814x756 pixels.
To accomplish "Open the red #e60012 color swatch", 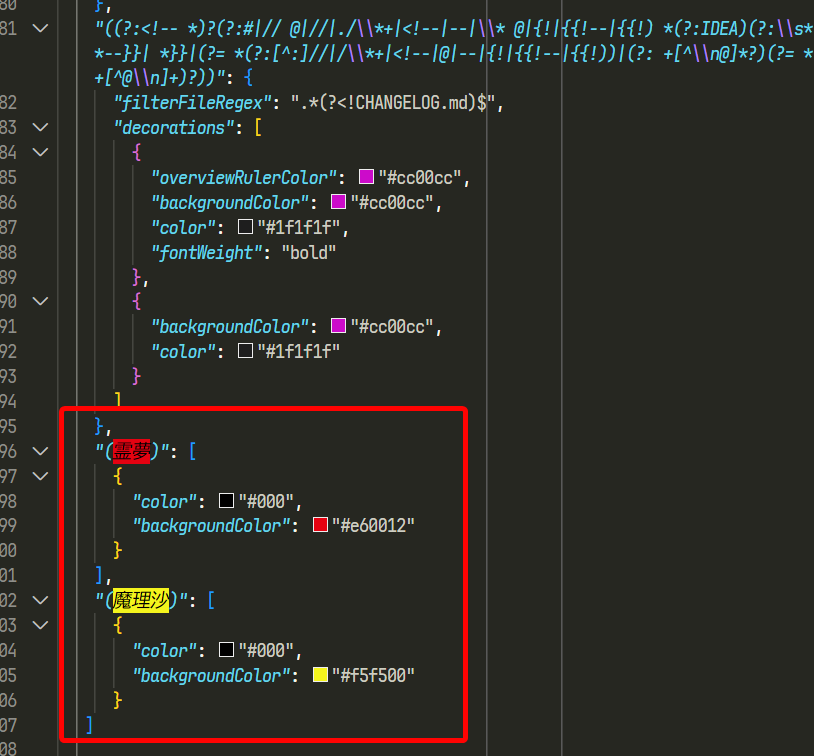I will [x=320, y=525].
